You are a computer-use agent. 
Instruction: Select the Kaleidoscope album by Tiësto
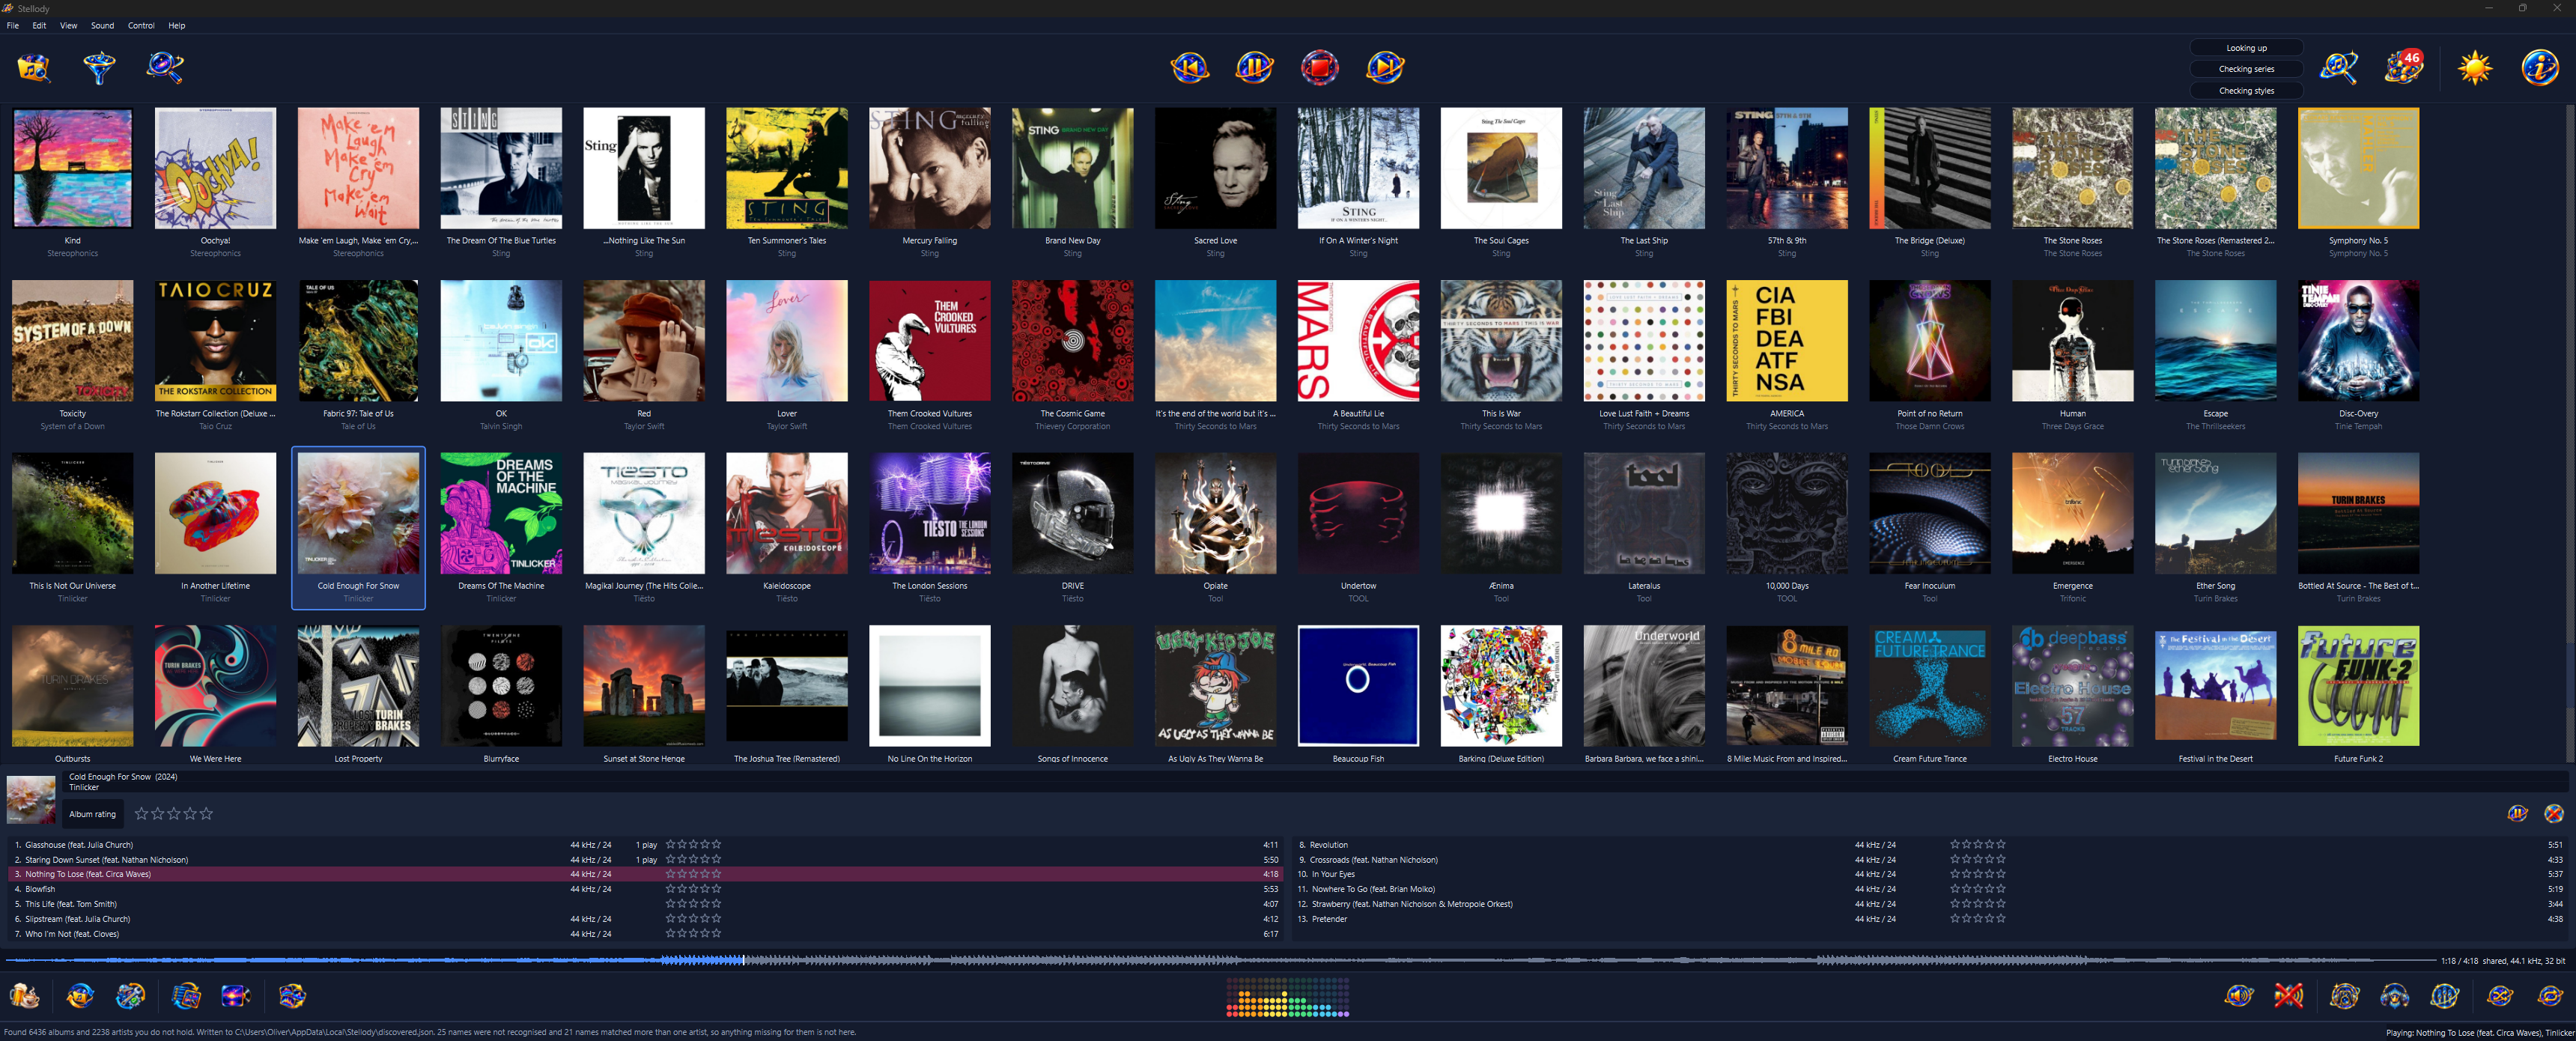point(787,527)
